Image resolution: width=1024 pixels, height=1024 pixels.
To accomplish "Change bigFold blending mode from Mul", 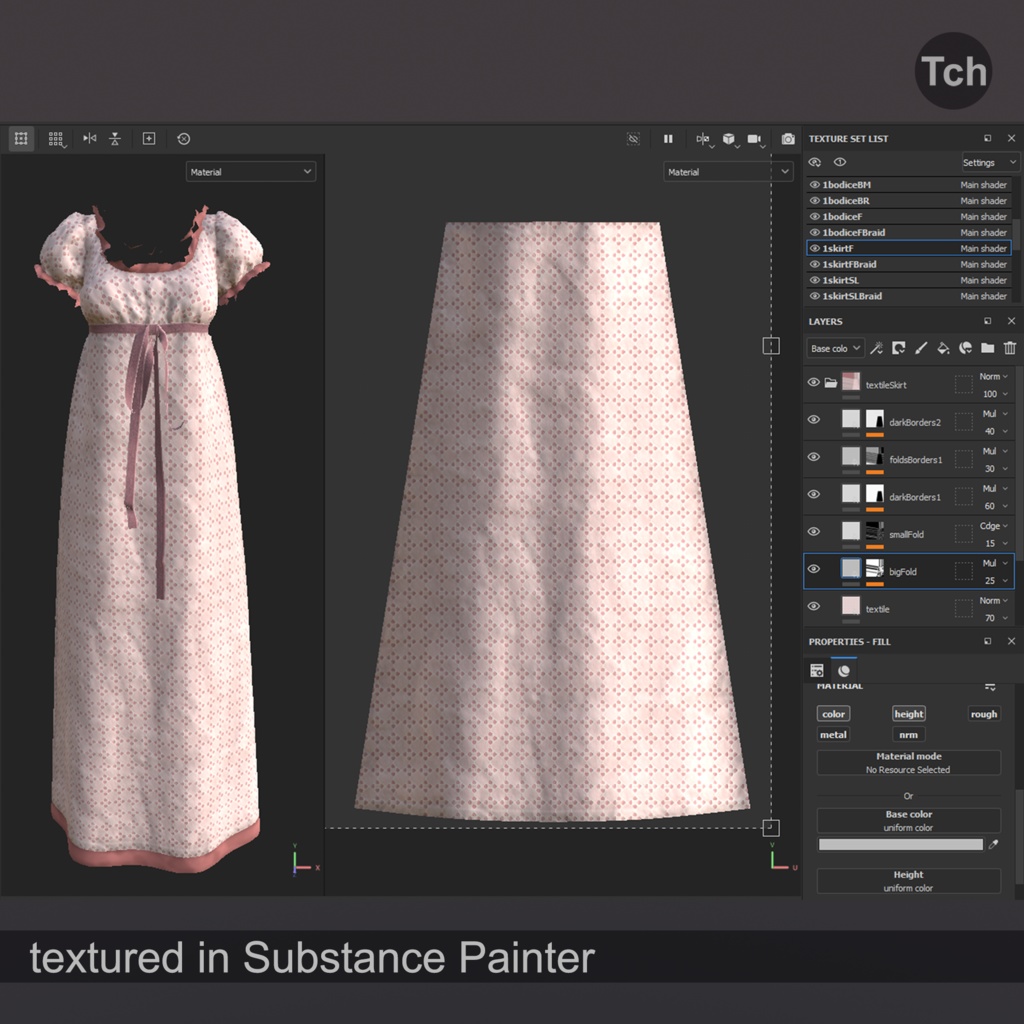I will pos(993,564).
